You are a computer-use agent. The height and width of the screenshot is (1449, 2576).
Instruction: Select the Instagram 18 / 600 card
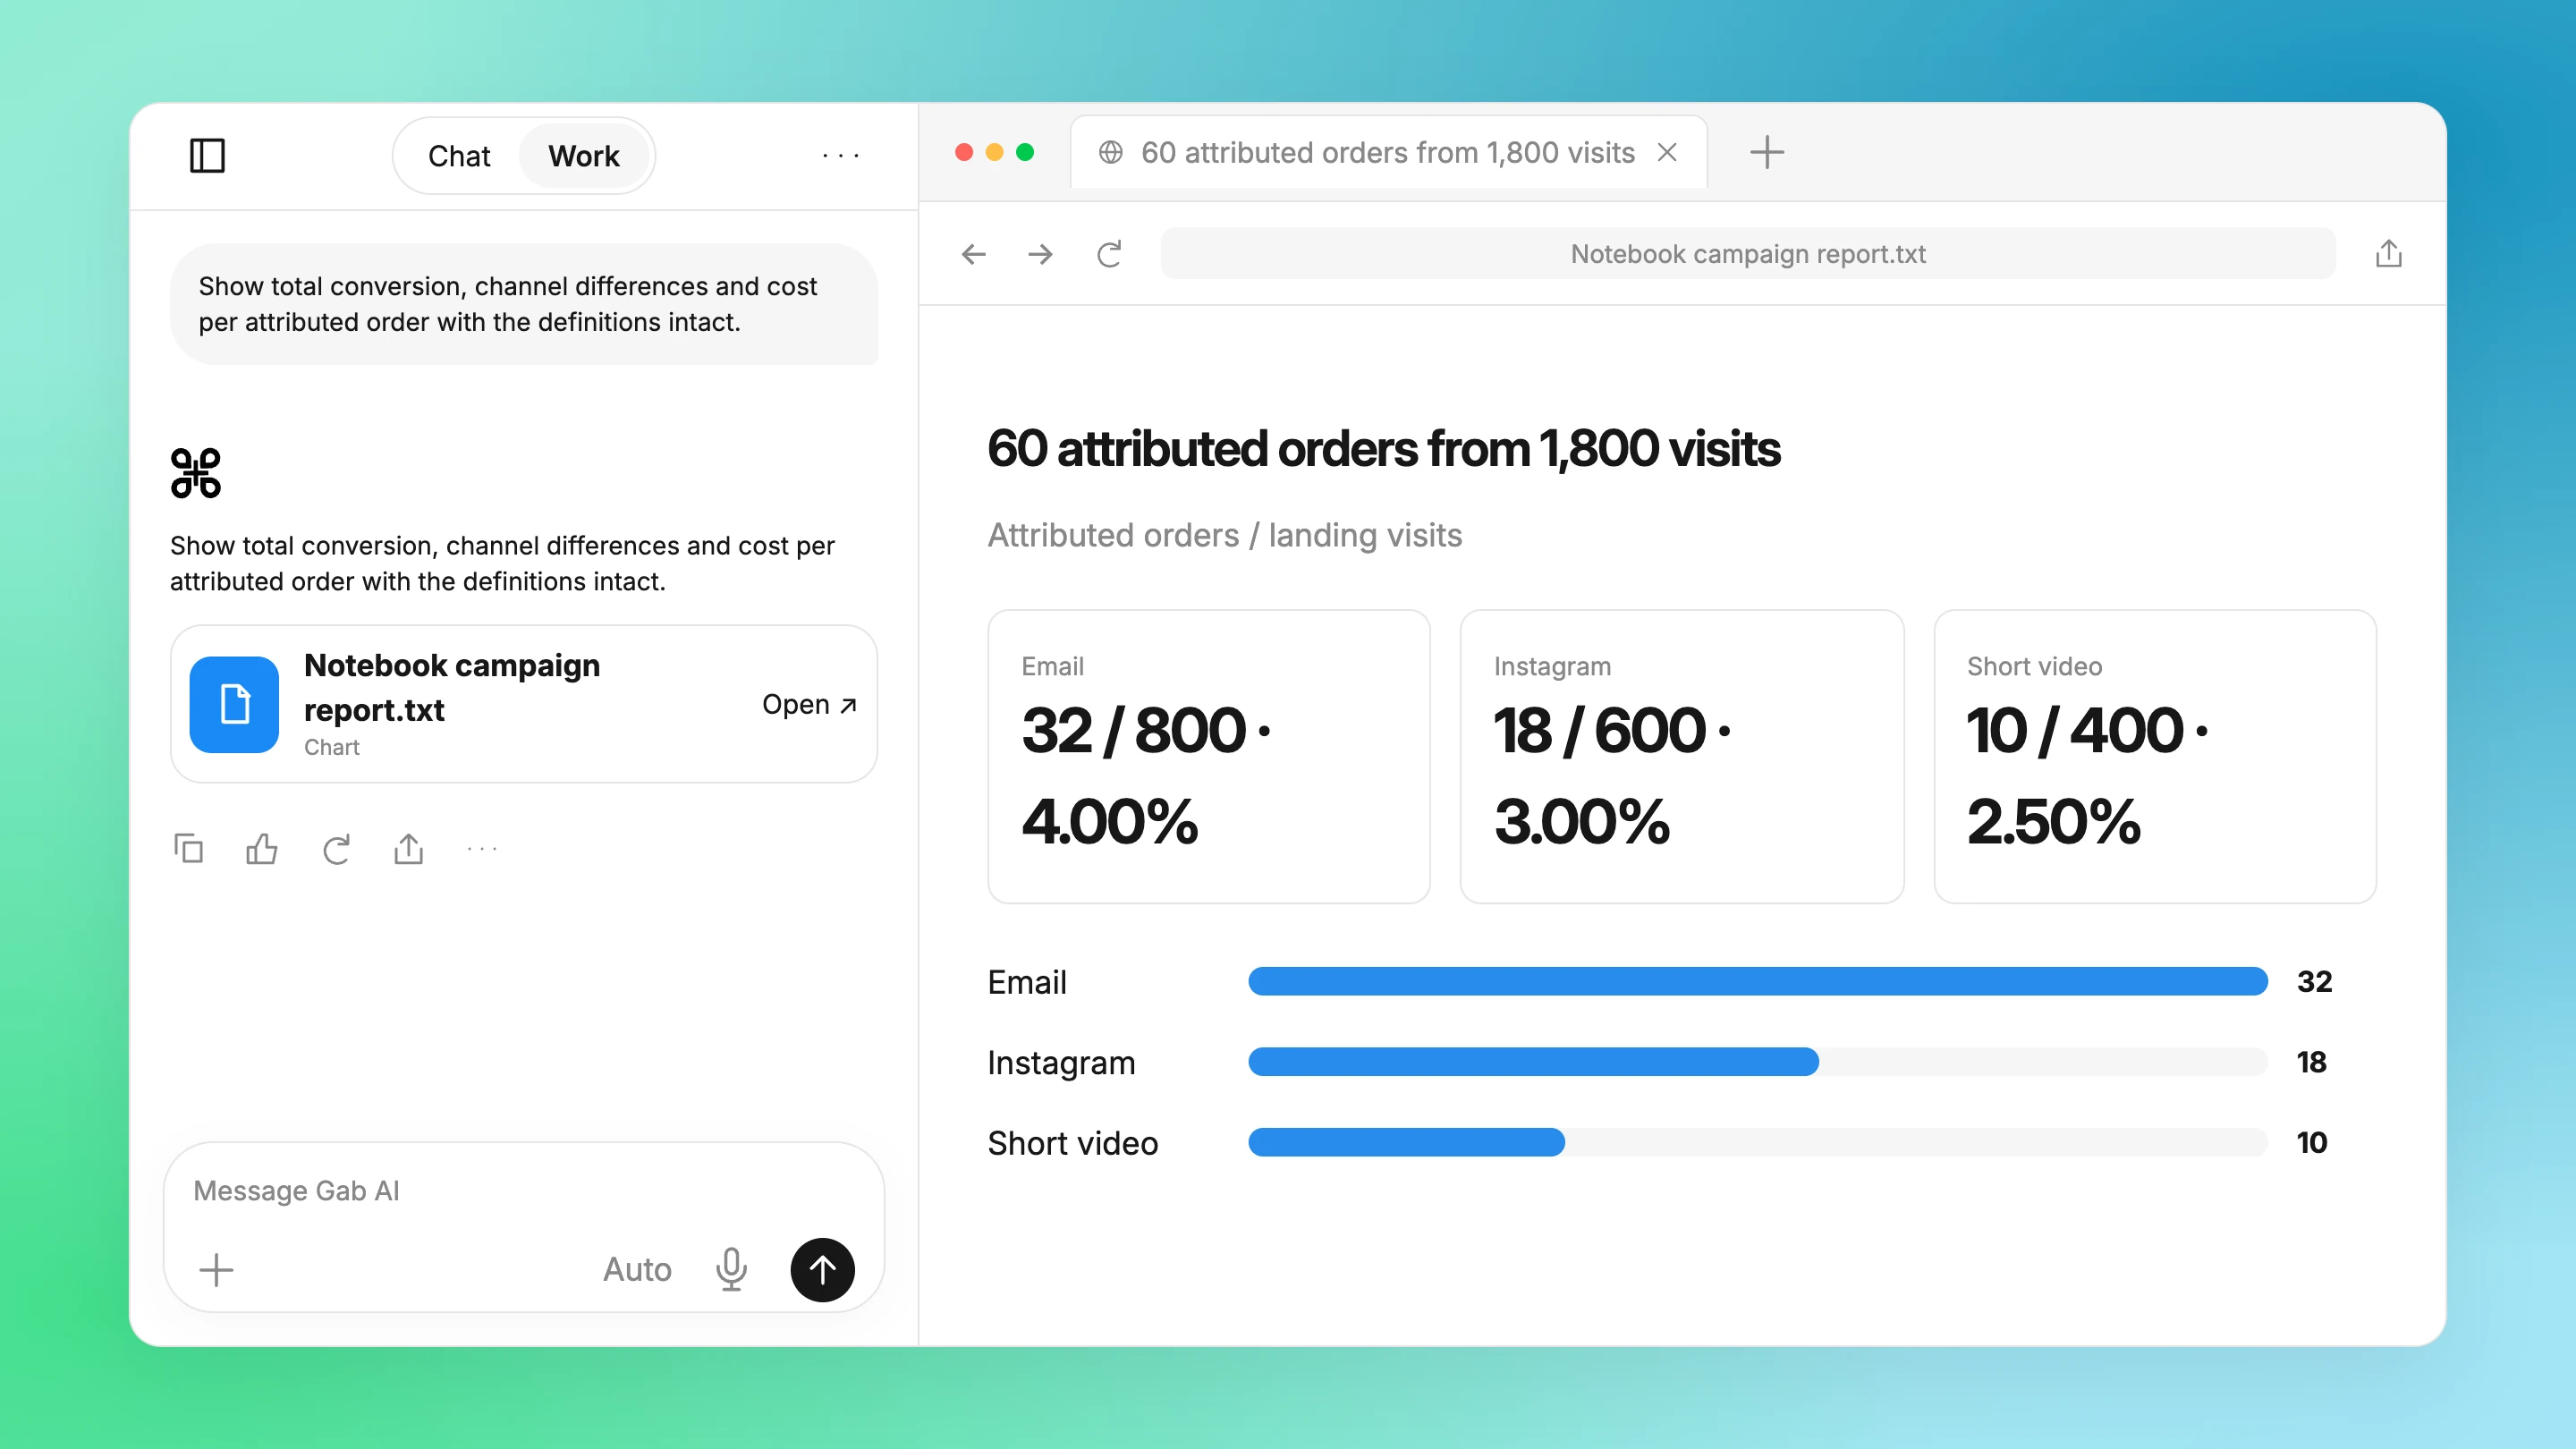1681,756
